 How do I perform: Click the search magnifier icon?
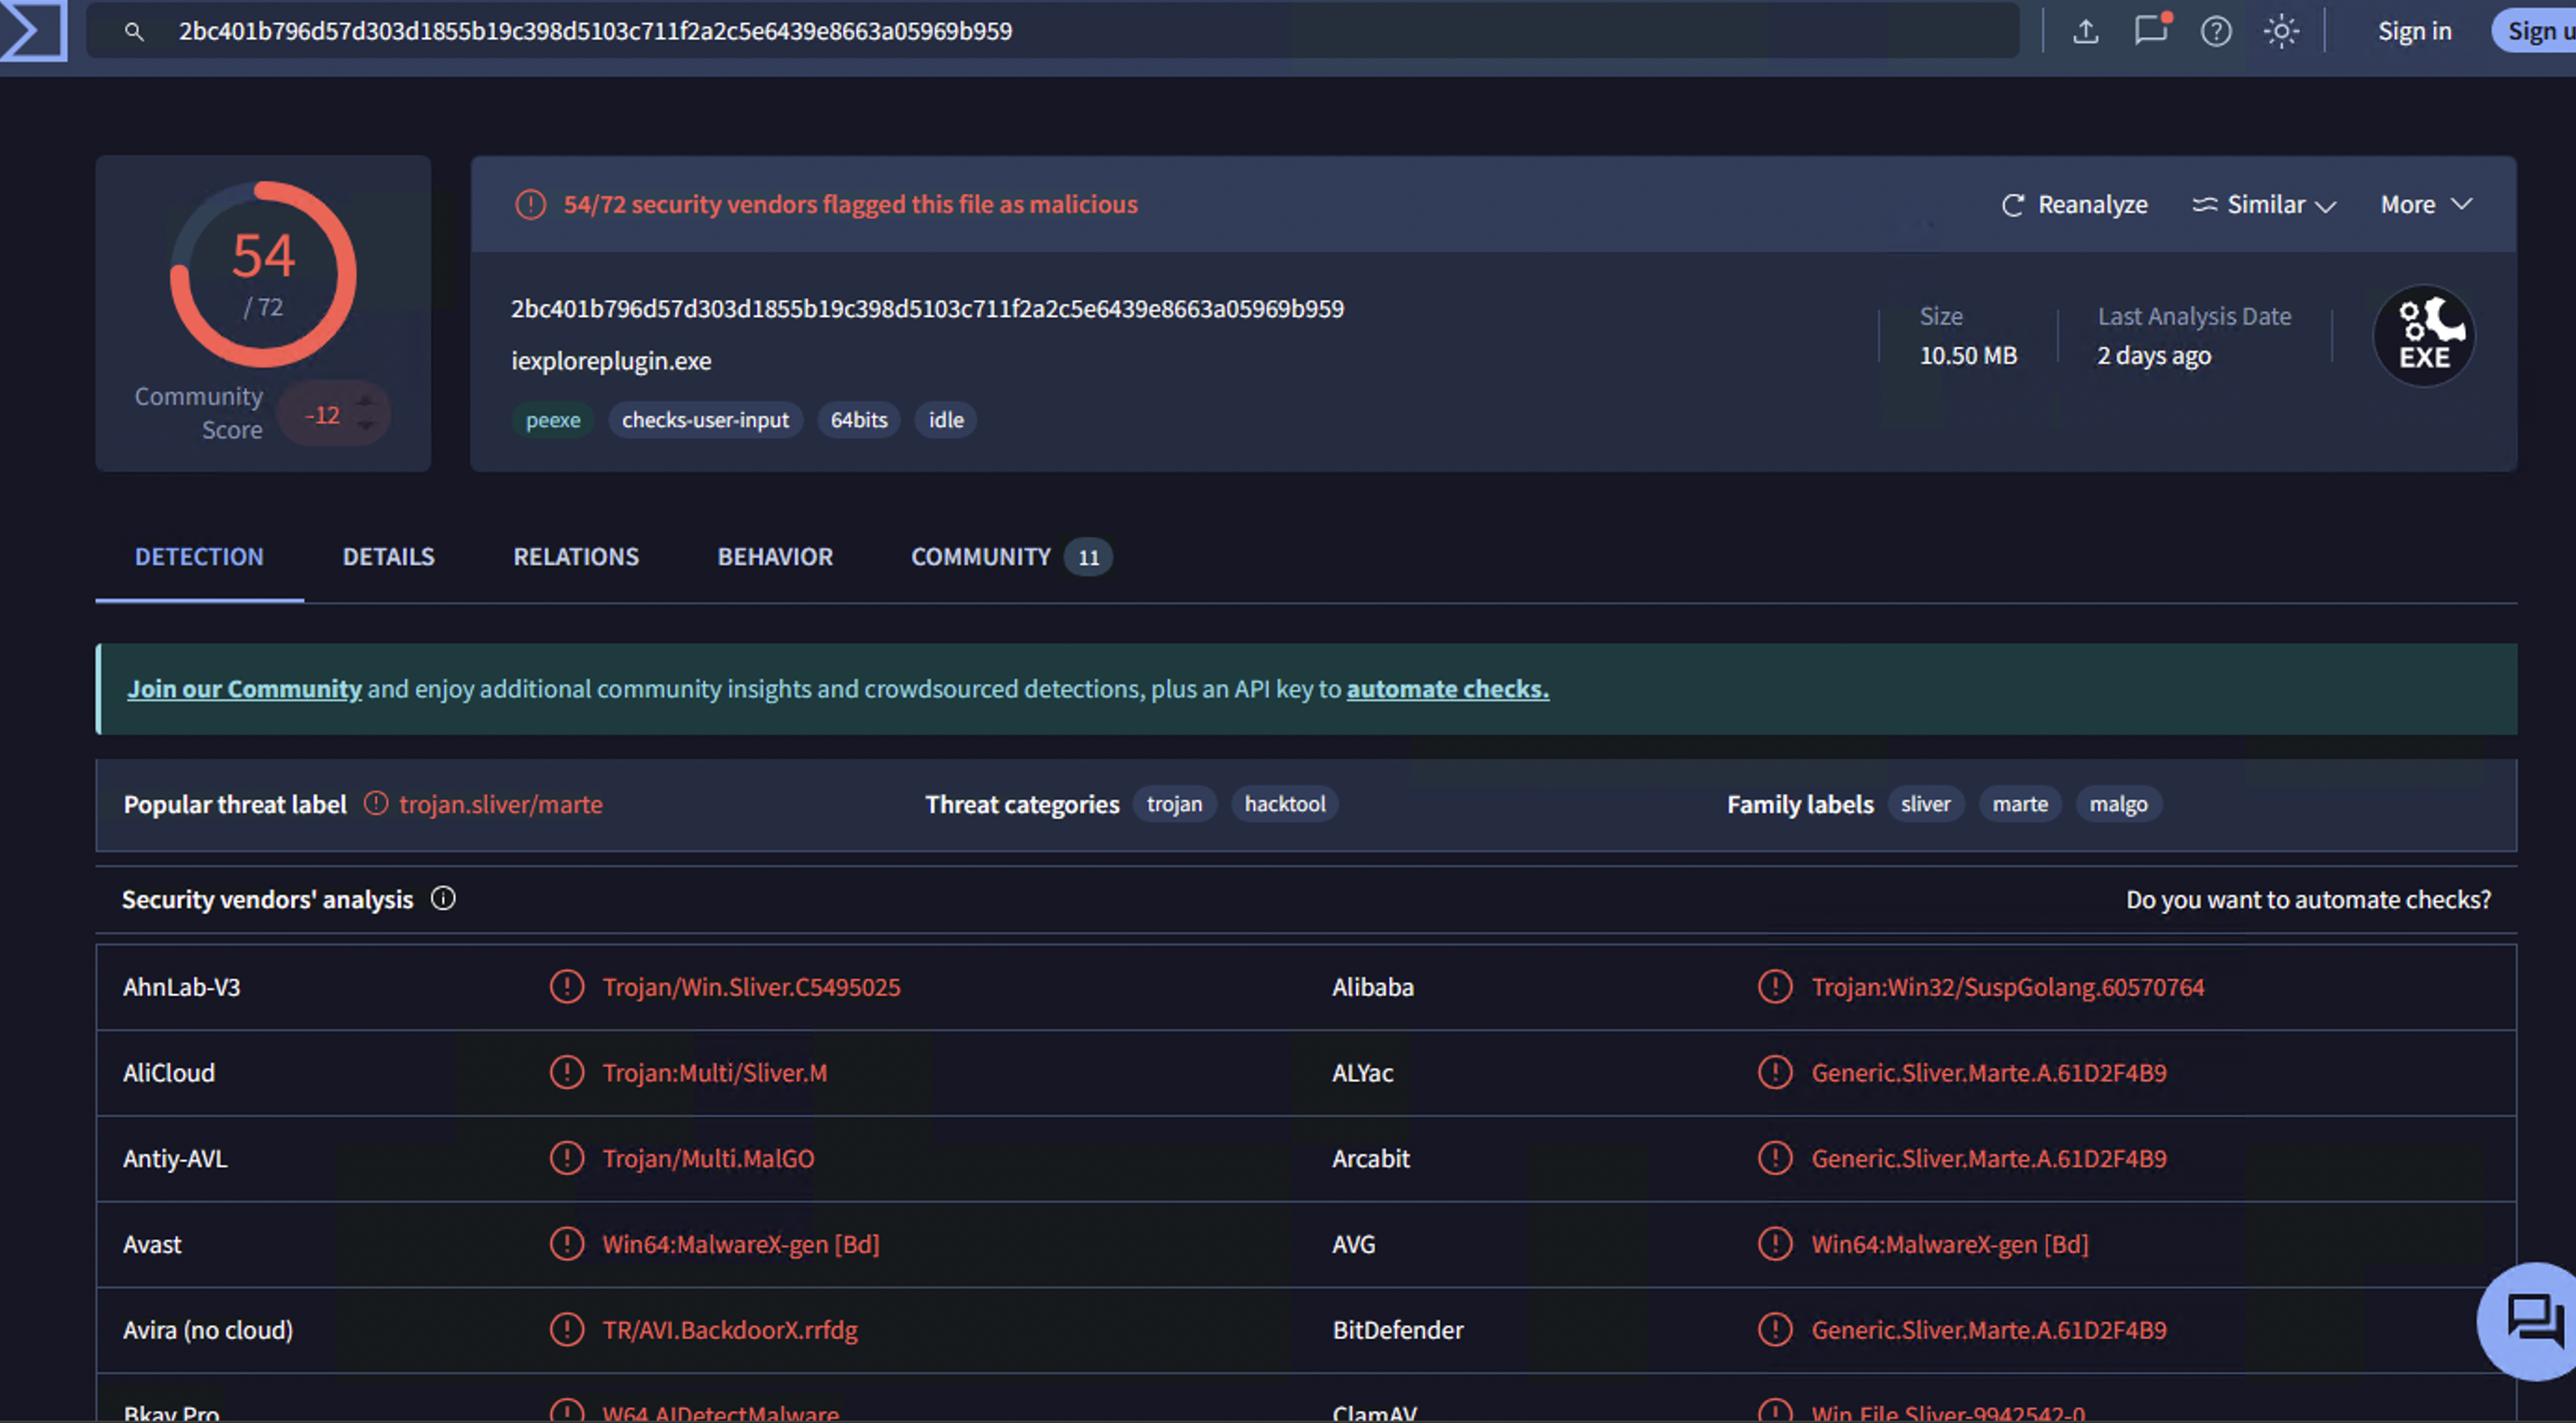134,32
